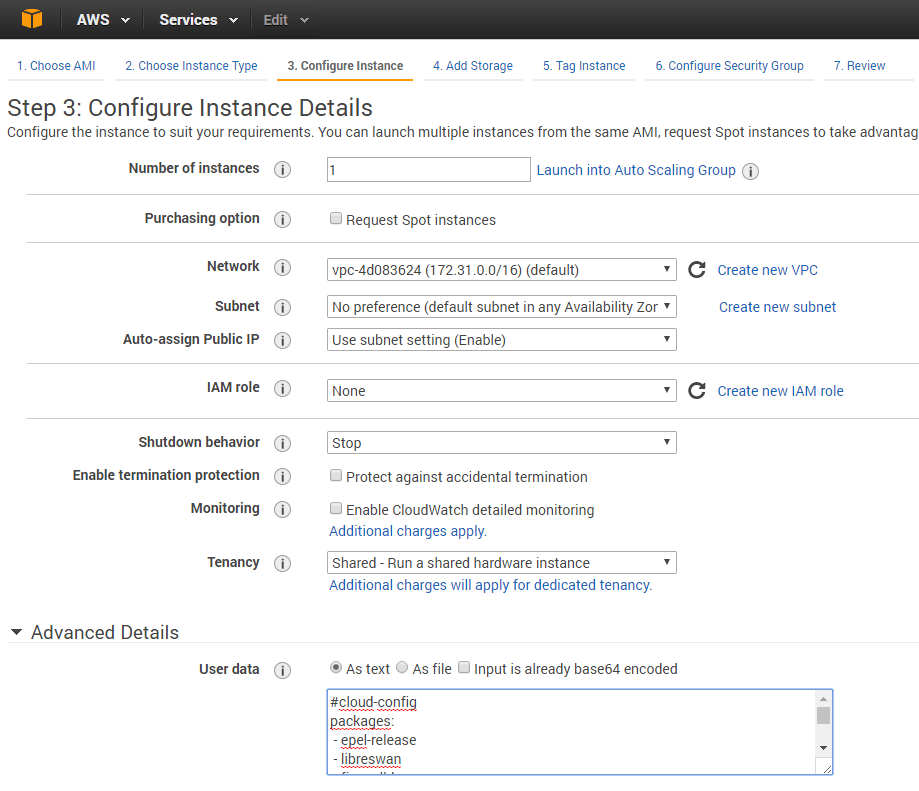Viewport: 919px width, 791px height.
Task: View info about Enable termination protection
Action: [282, 476]
